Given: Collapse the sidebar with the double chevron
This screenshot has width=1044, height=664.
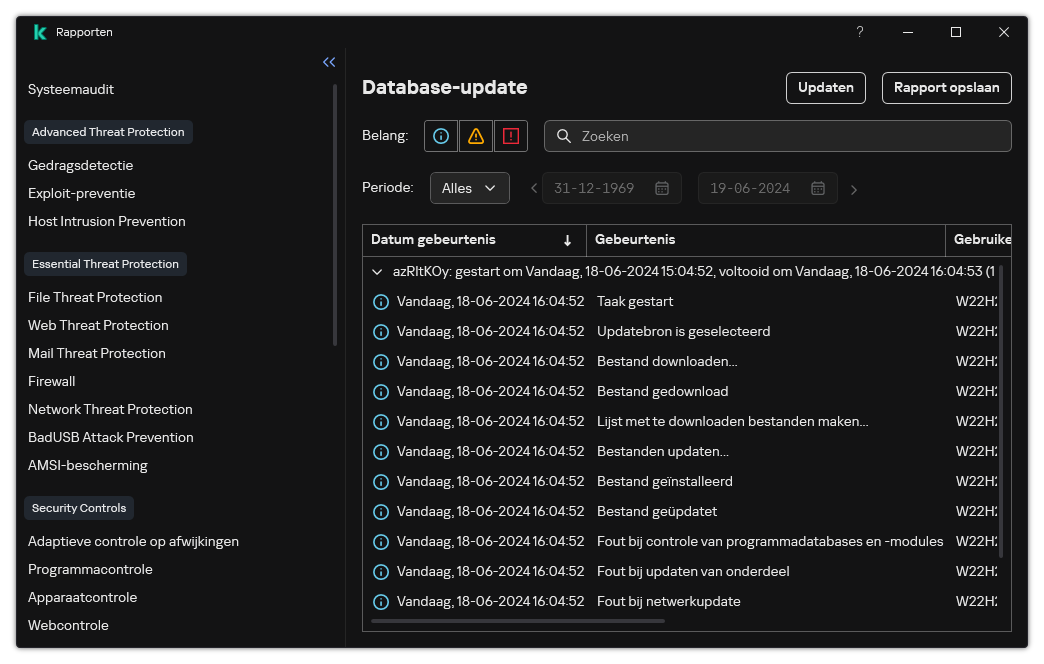Looking at the screenshot, I should click(x=329, y=62).
